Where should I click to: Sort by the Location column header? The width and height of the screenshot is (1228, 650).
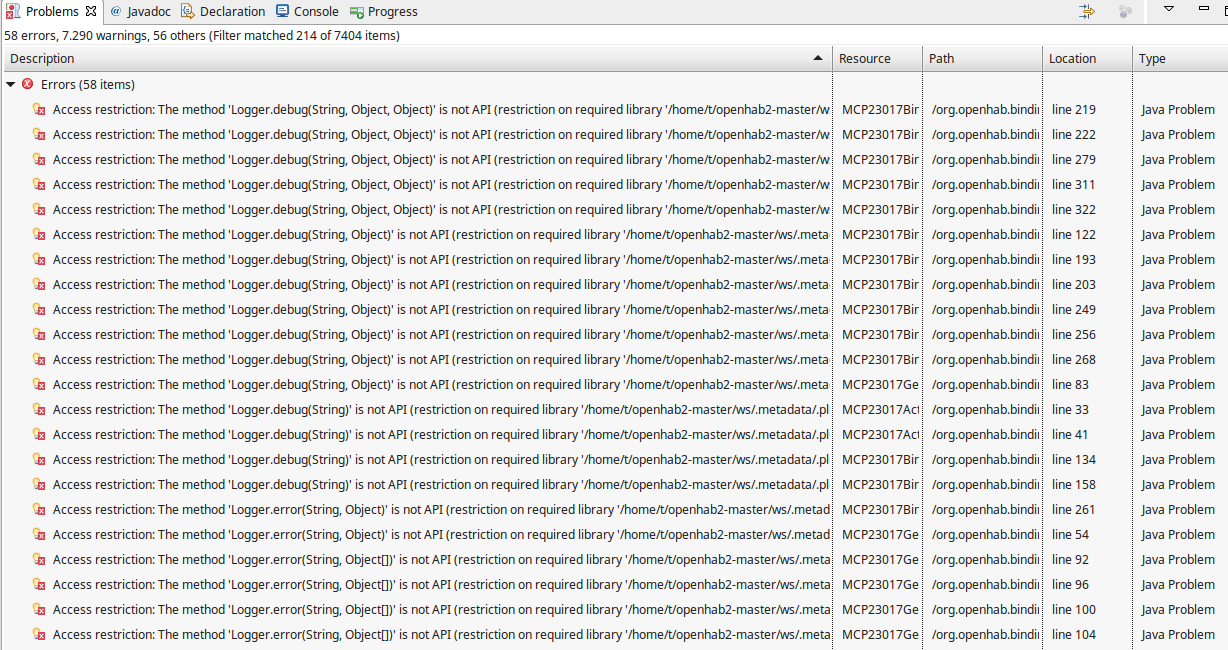1087,58
